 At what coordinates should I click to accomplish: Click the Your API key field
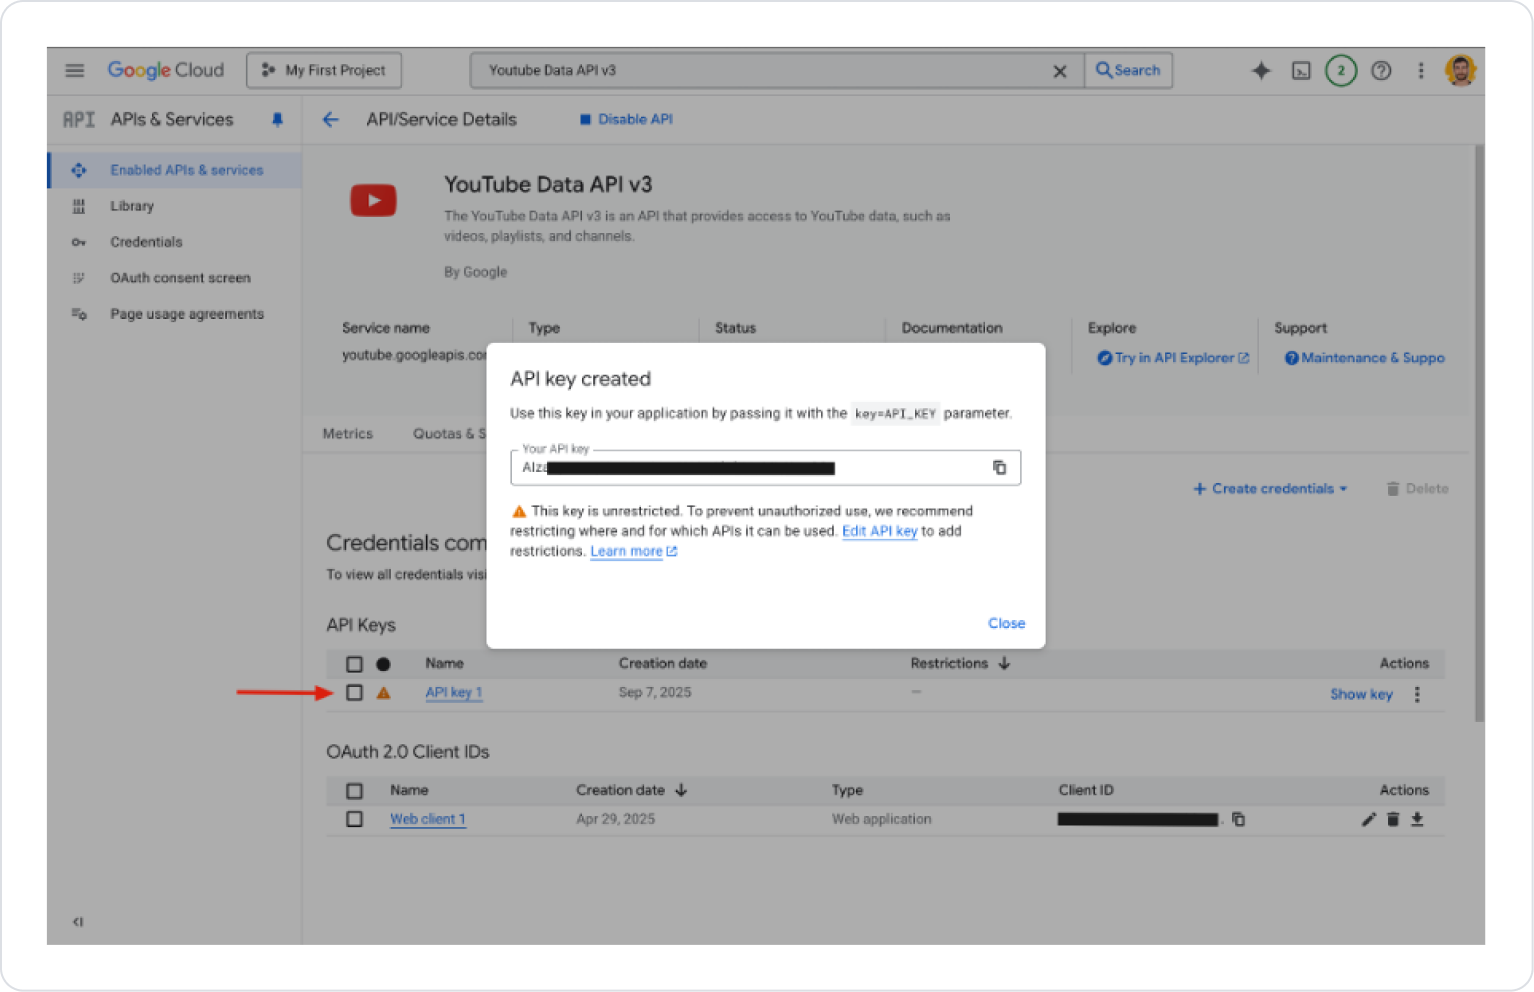click(x=765, y=467)
